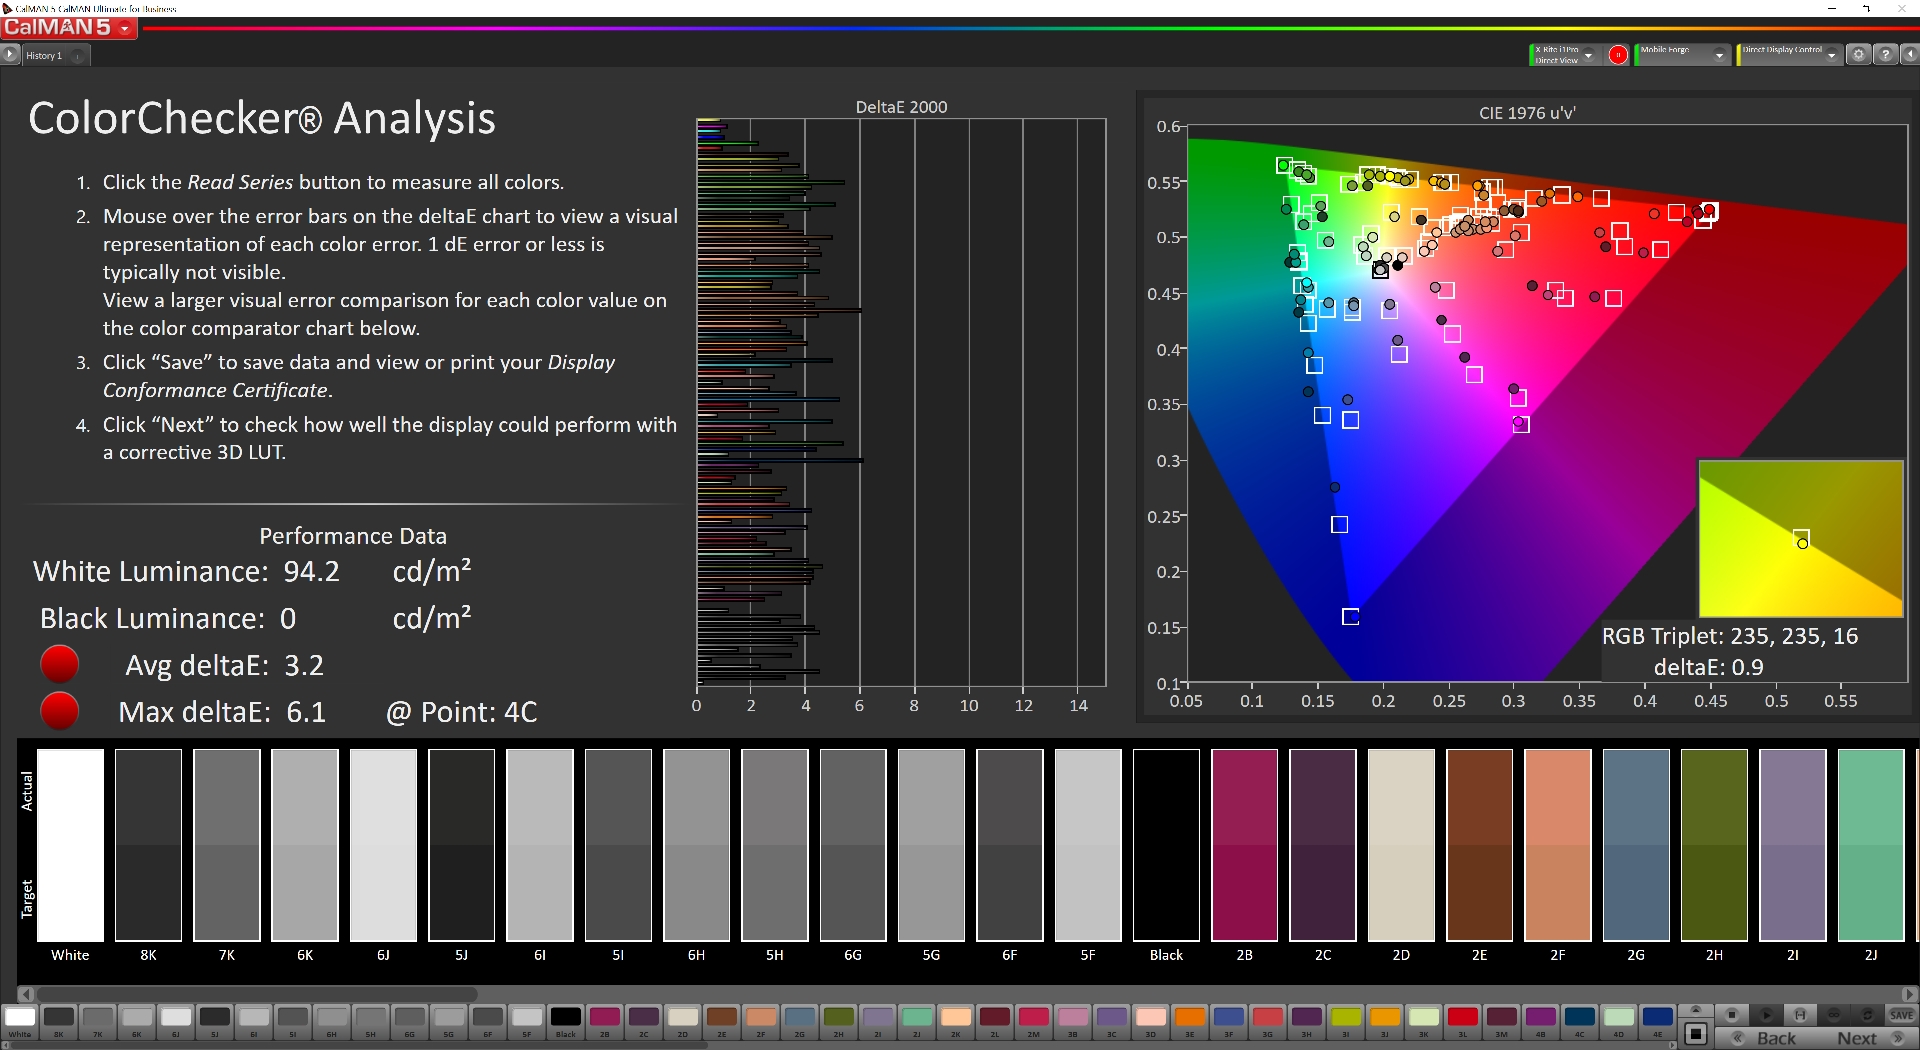
Task: Select the 2B magenta swatch in bottom strip
Action: (x=604, y=1018)
